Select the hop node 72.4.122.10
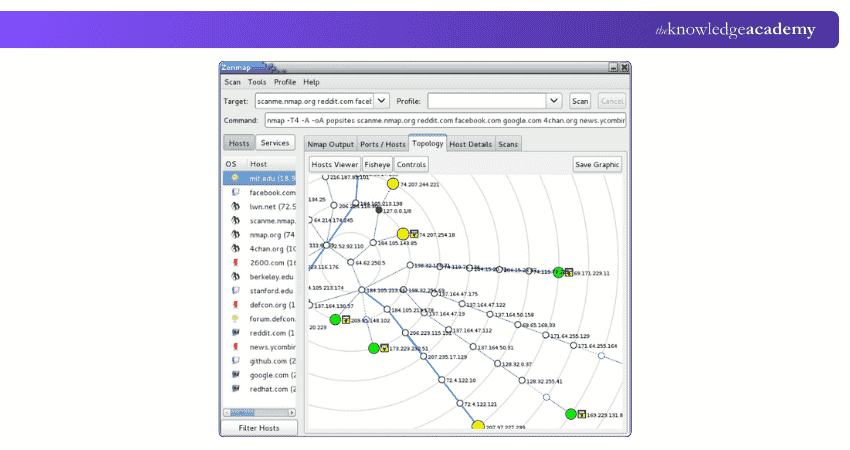The width and height of the screenshot is (850, 450). click(442, 380)
